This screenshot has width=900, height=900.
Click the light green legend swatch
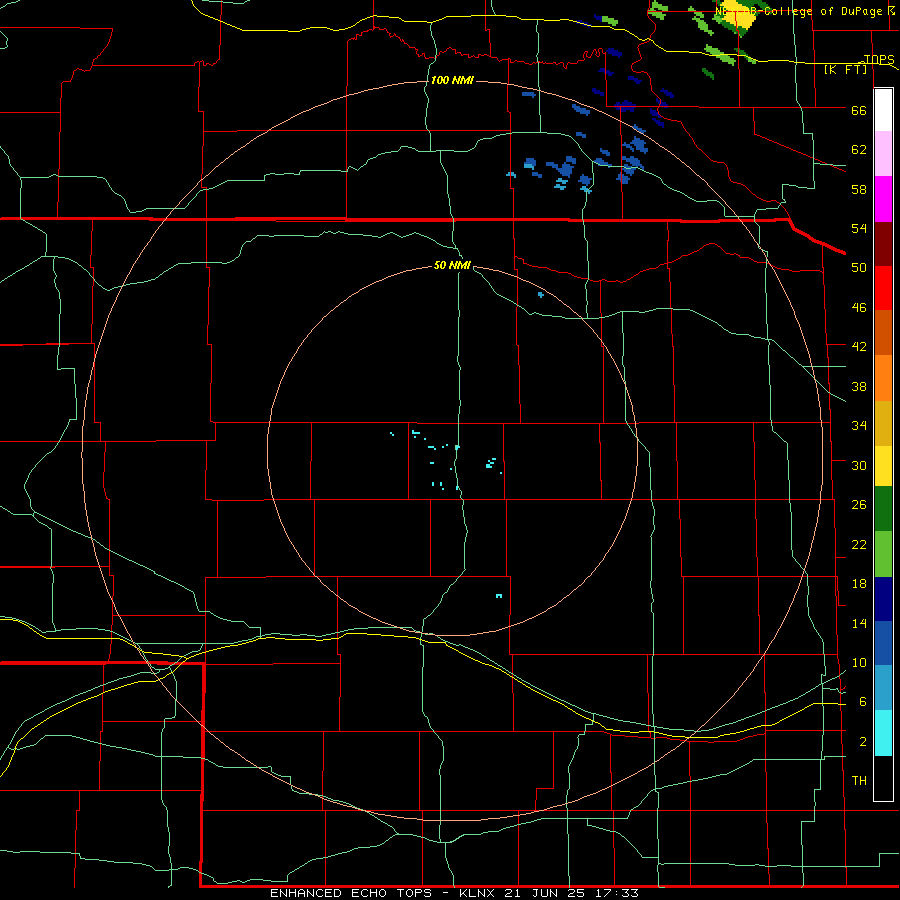click(883, 554)
